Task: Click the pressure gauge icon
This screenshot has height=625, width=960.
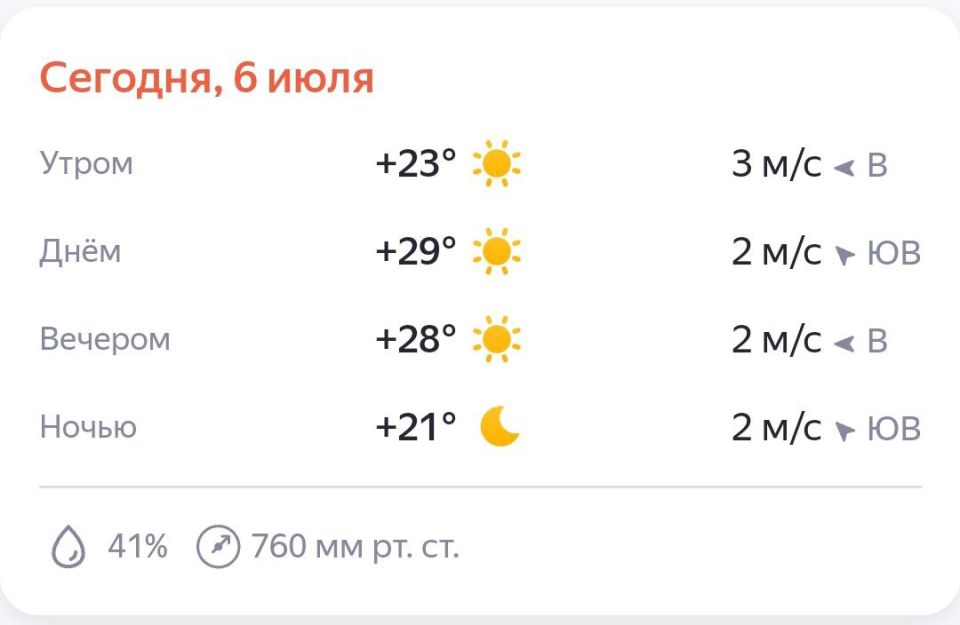Action: [x=218, y=548]
